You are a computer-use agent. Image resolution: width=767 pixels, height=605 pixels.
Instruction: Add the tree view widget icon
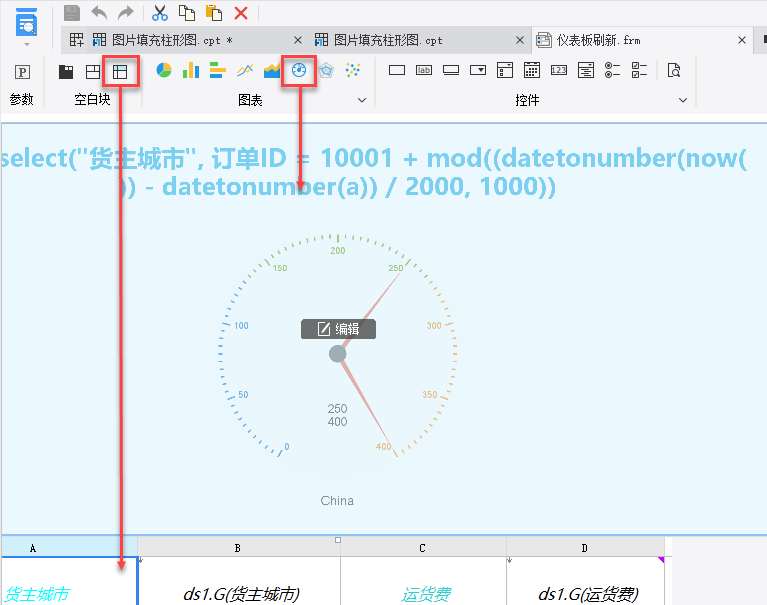[x=586, y=70]
